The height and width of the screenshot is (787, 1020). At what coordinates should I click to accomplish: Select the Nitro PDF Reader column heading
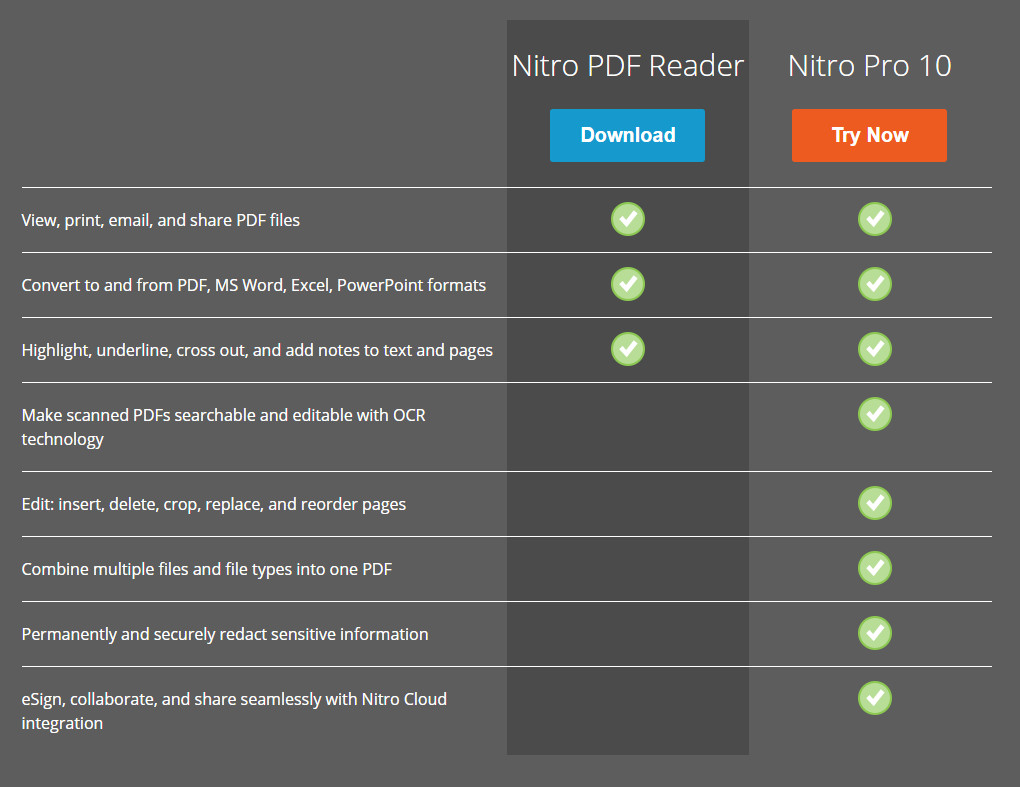tap(628, 66)
